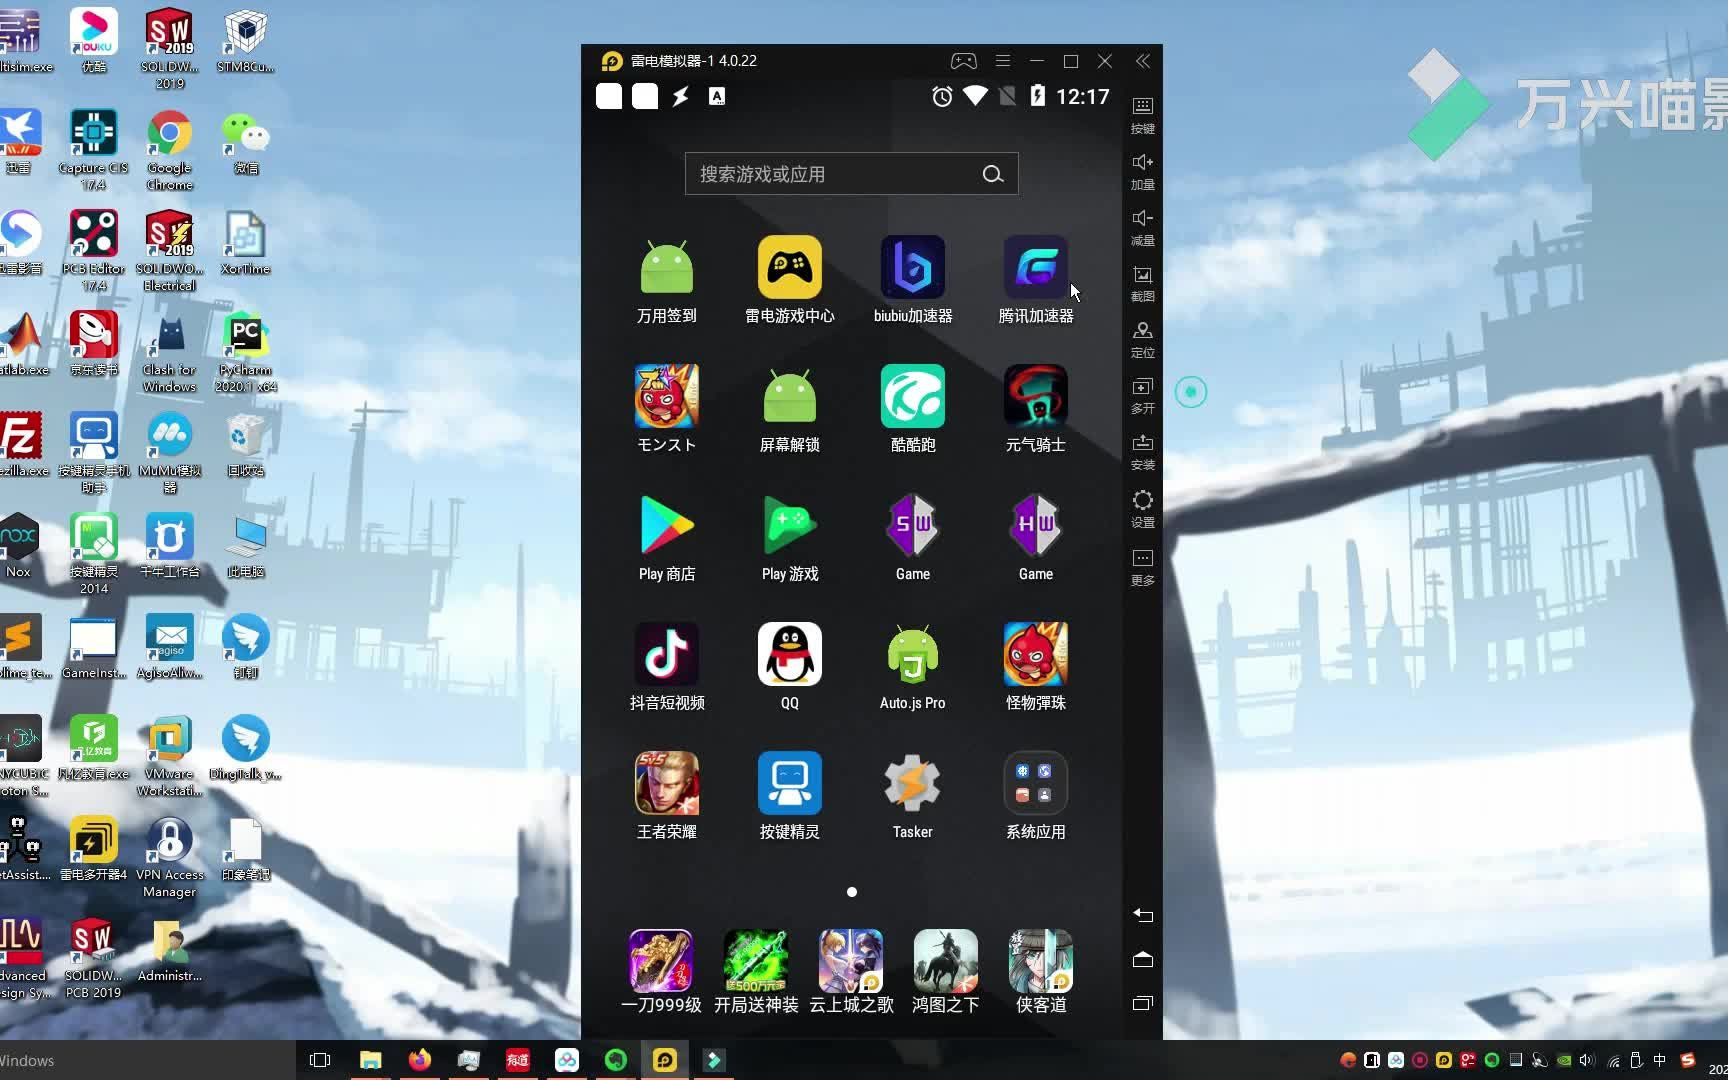Open Clash for Windows desktop shortcut

coord(169,352)
